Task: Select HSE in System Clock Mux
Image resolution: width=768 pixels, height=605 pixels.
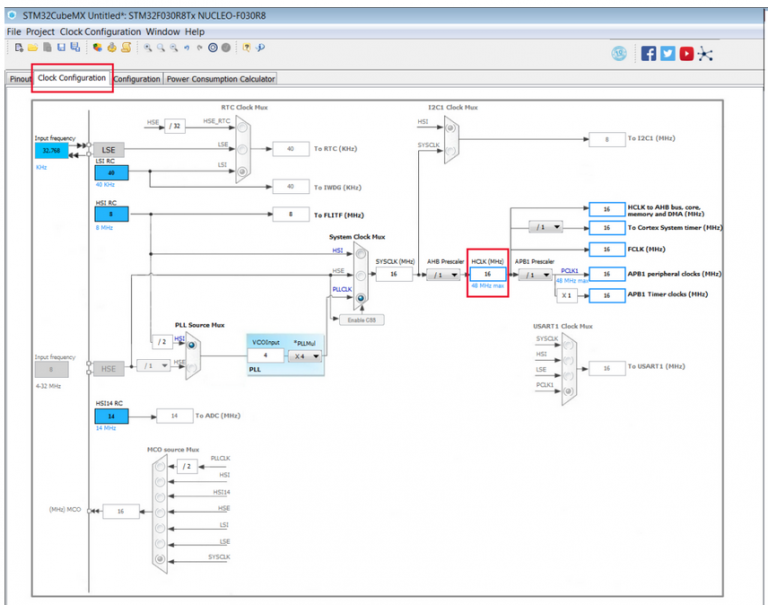Action: 361,276
